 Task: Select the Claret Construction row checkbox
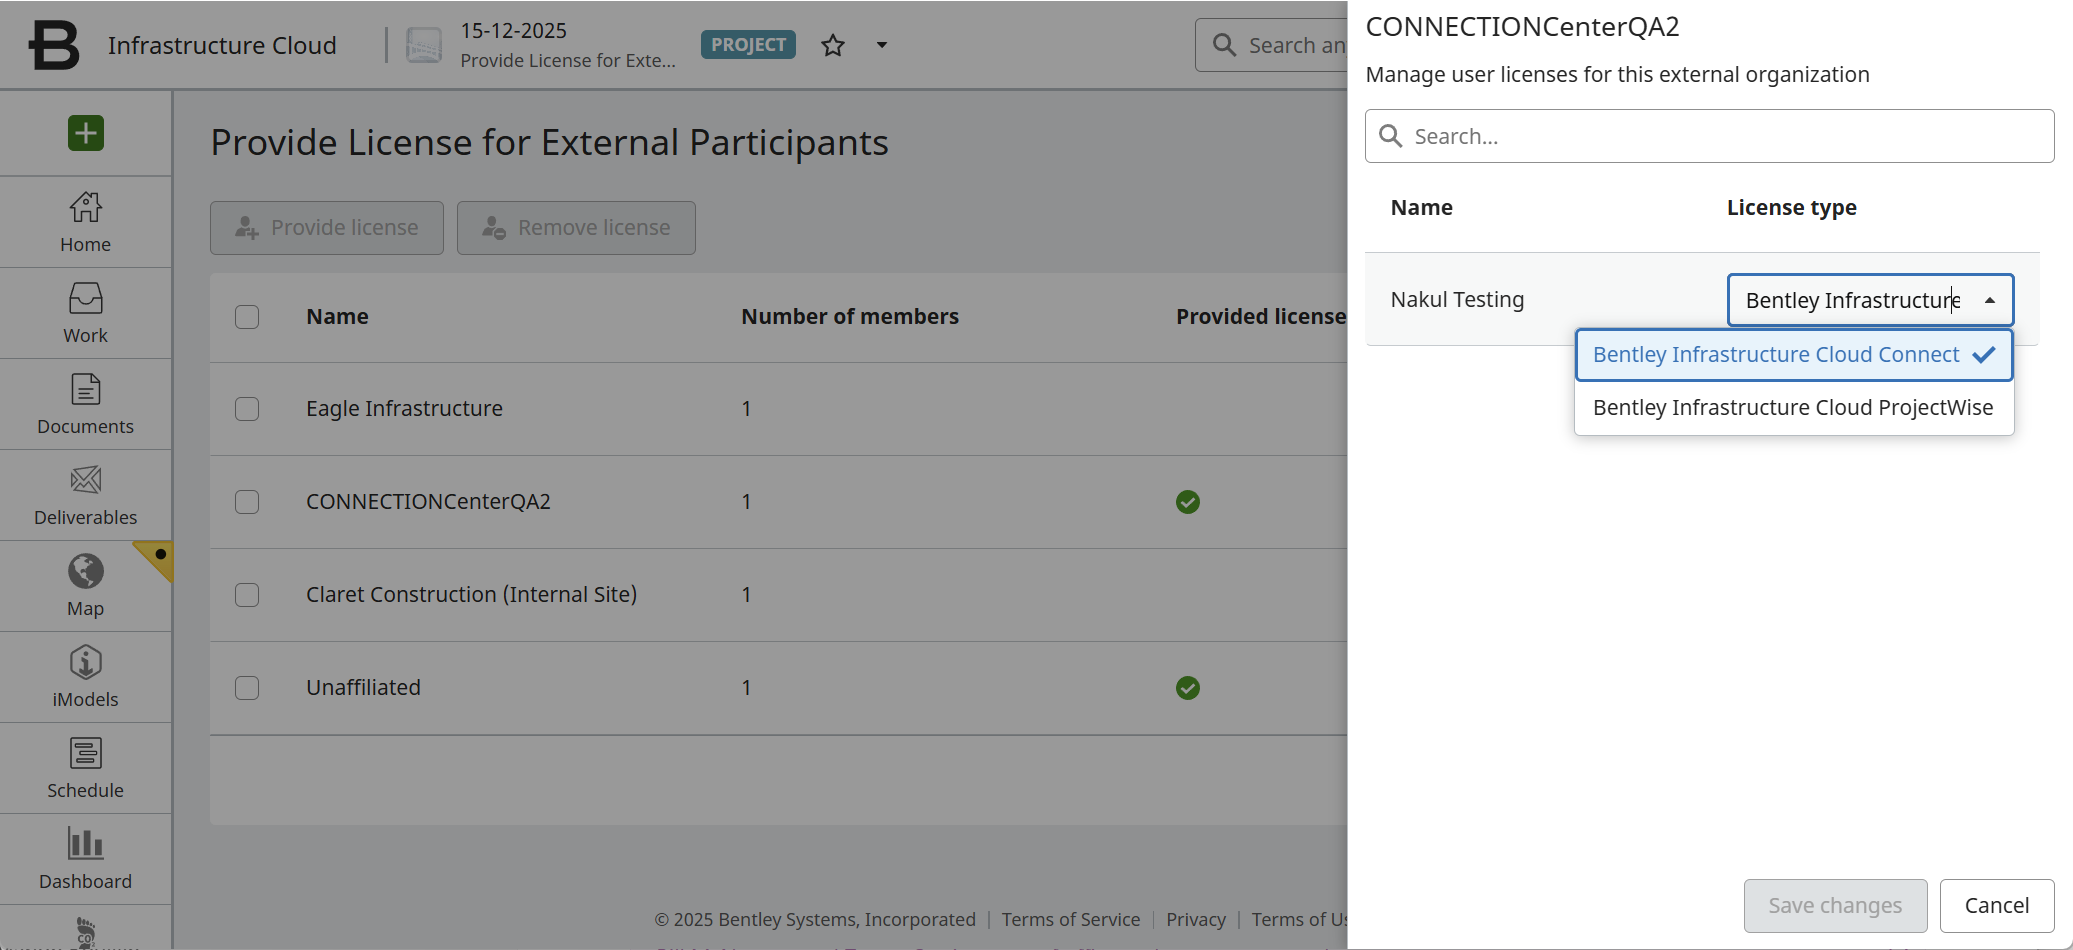tap(247, 595)
